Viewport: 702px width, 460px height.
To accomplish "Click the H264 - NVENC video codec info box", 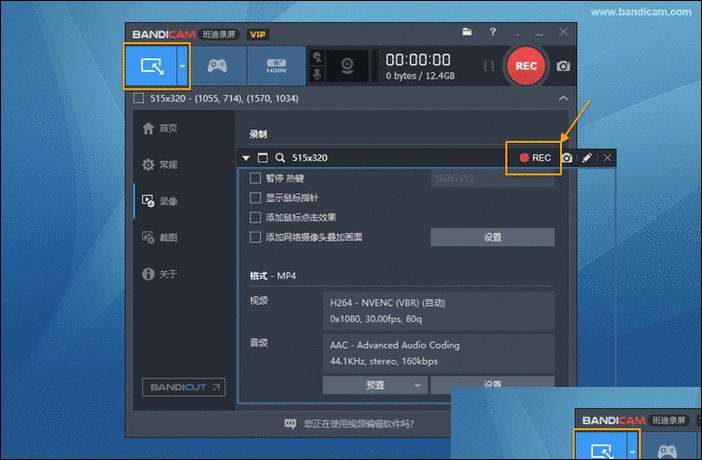I will pyautogui.click(x=438, y=311).
